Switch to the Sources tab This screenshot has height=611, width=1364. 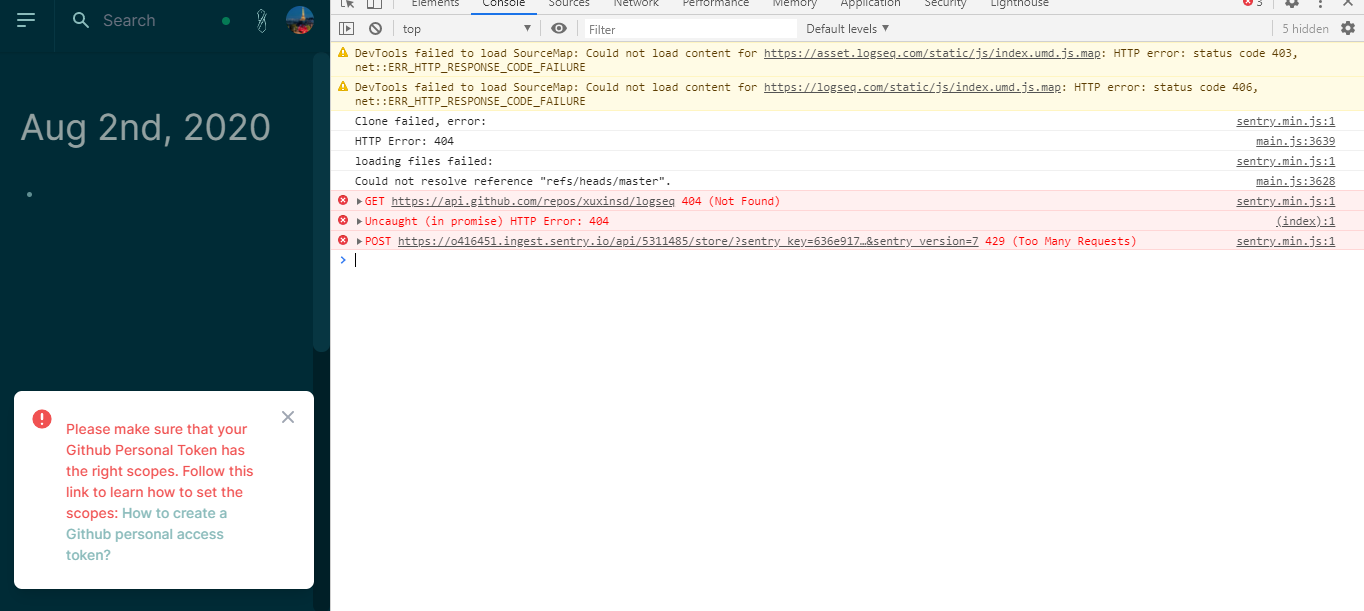tap(569, 4)
